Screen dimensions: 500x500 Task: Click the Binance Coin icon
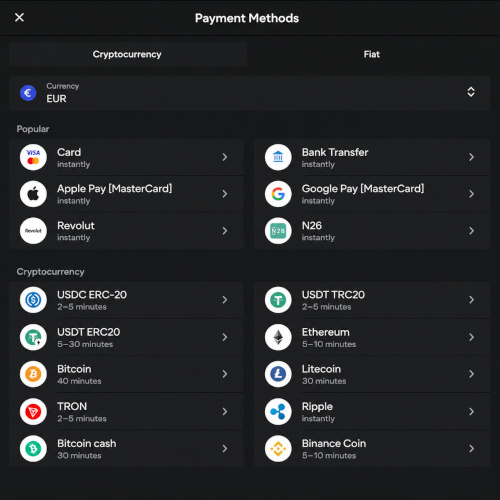pos(278,449)
